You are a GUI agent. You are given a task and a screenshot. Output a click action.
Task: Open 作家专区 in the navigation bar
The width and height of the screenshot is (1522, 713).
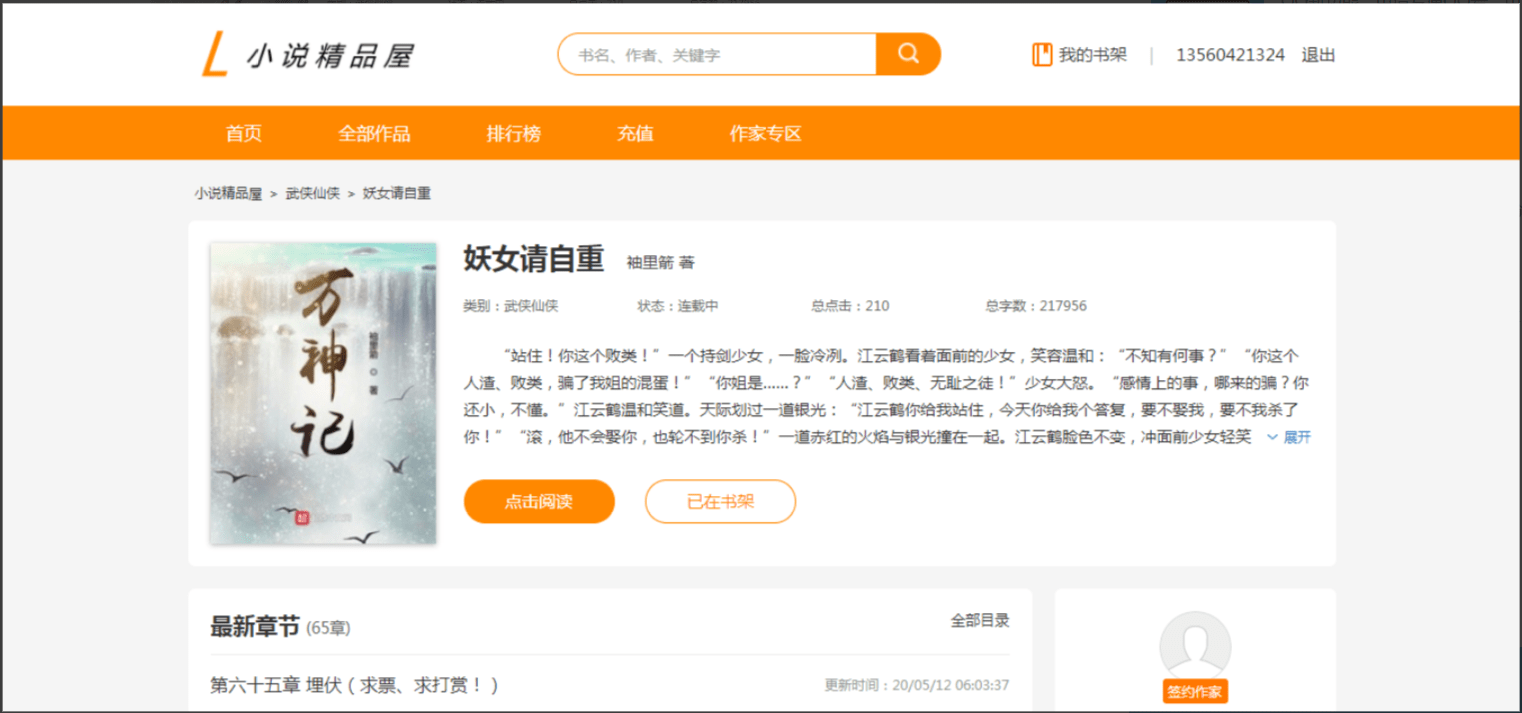(766, 133)
